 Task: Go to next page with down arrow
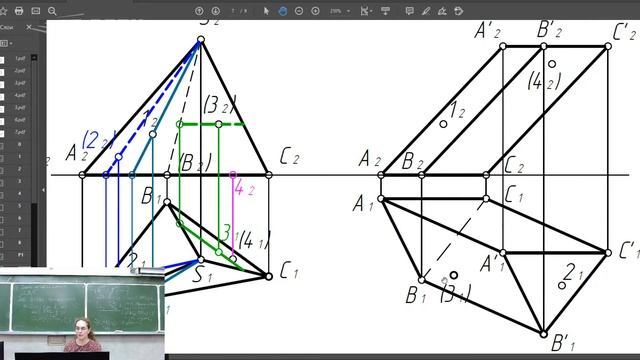click(x=216, y=11)
